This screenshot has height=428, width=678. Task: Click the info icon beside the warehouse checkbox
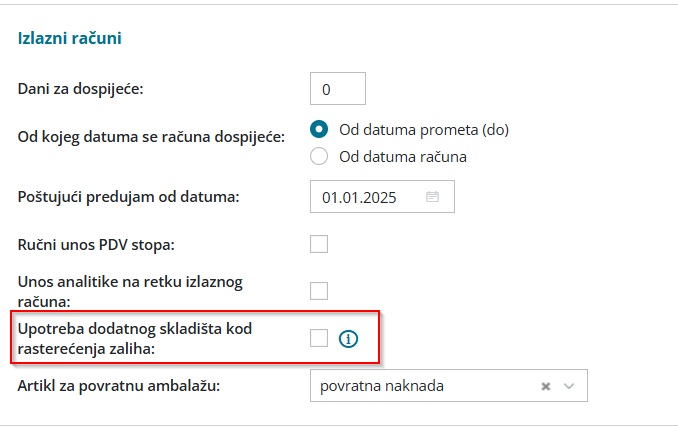coord(348,339)
